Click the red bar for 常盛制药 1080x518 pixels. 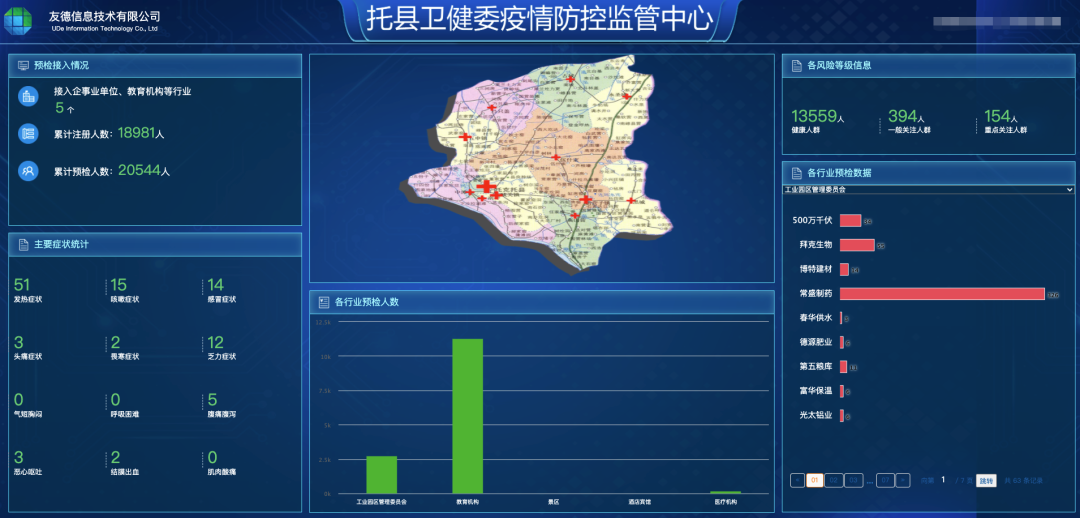pyautogui.click(x=942, y=293)
